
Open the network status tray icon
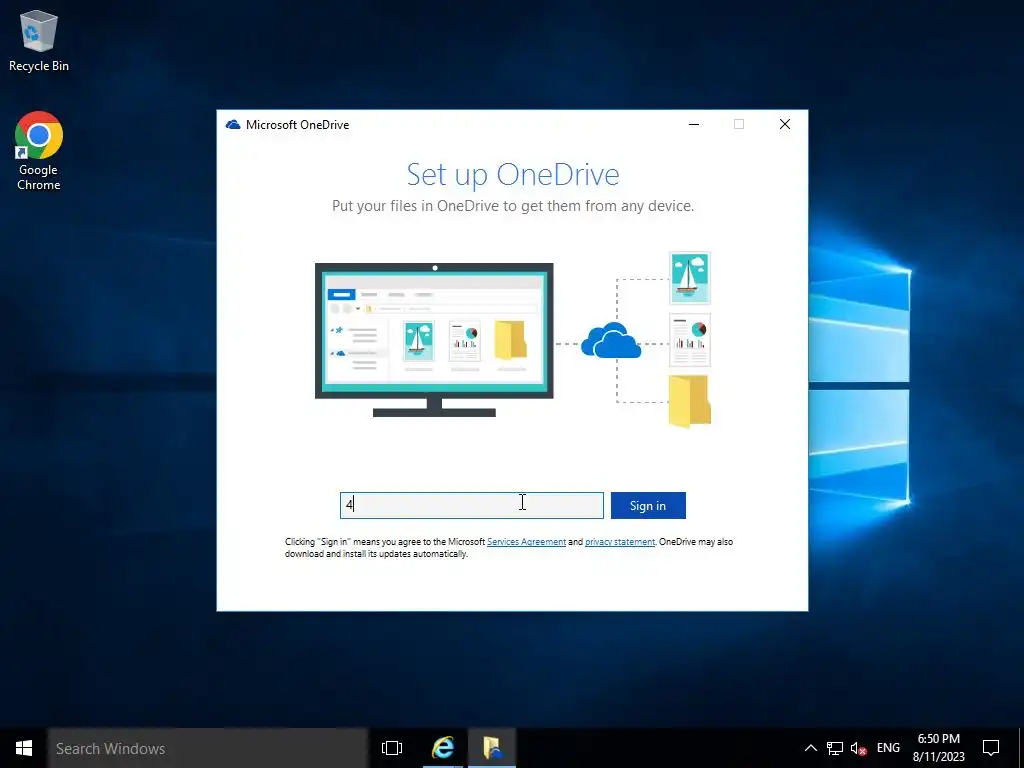[x=835, y=748]
